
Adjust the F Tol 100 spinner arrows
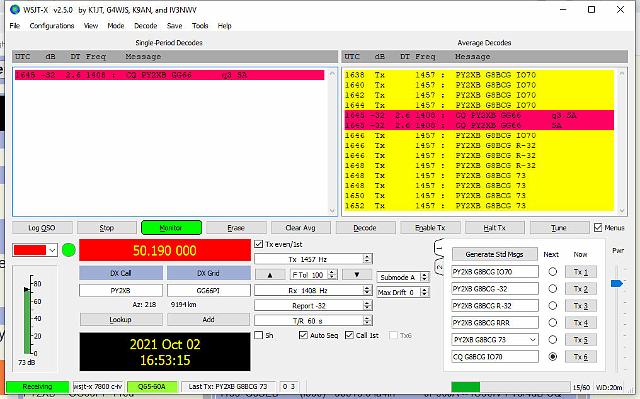click(x=333, y=275)
